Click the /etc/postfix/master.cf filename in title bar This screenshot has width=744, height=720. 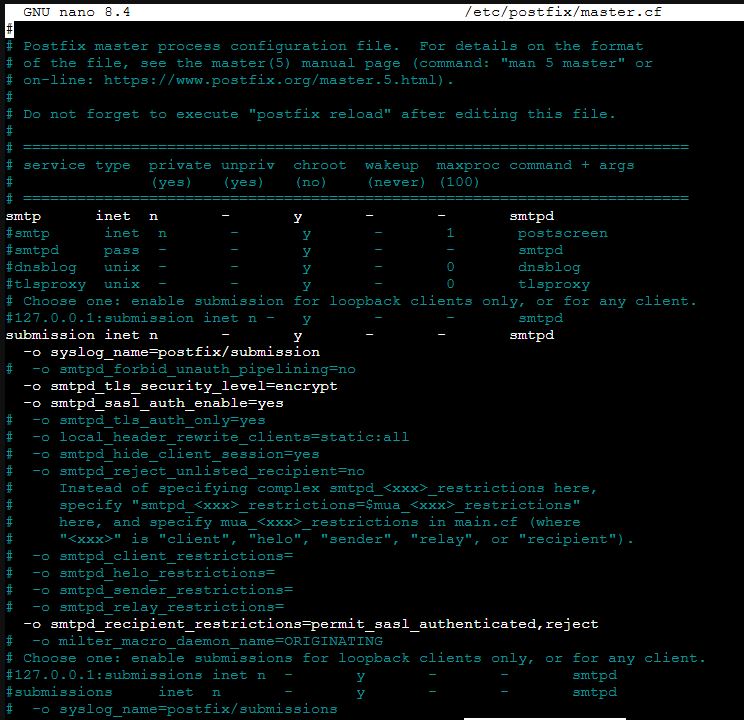point(563,12)
